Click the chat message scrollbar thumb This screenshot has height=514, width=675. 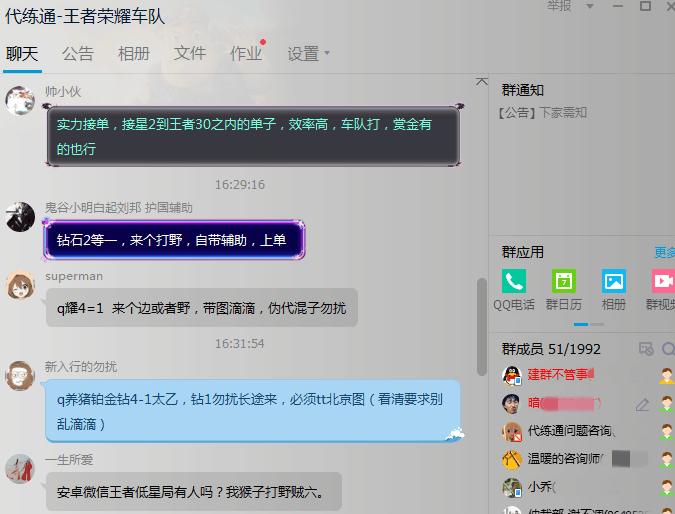(x=482, y=327)
